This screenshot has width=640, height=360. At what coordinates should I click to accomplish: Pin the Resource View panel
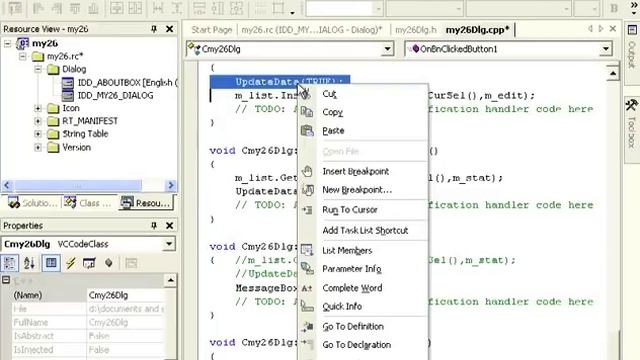click(x=154, y=29)
